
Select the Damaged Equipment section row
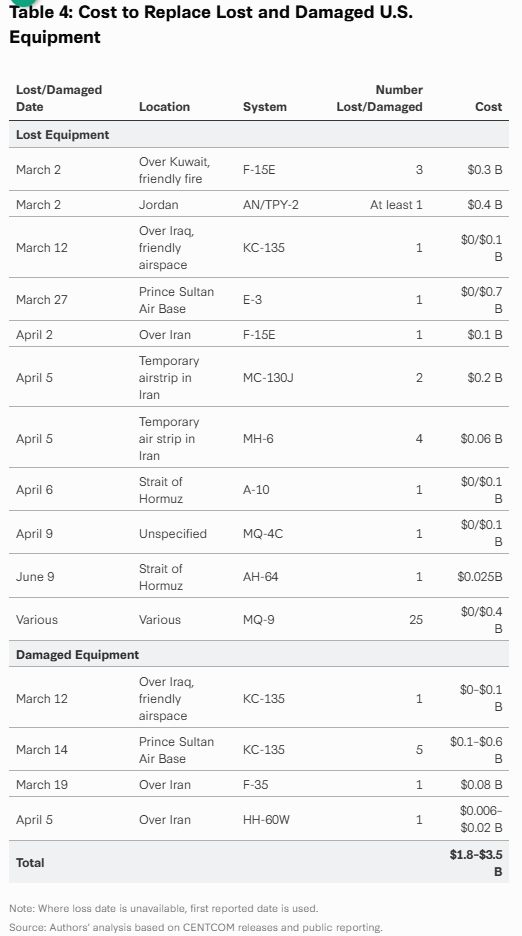point(259,654)
